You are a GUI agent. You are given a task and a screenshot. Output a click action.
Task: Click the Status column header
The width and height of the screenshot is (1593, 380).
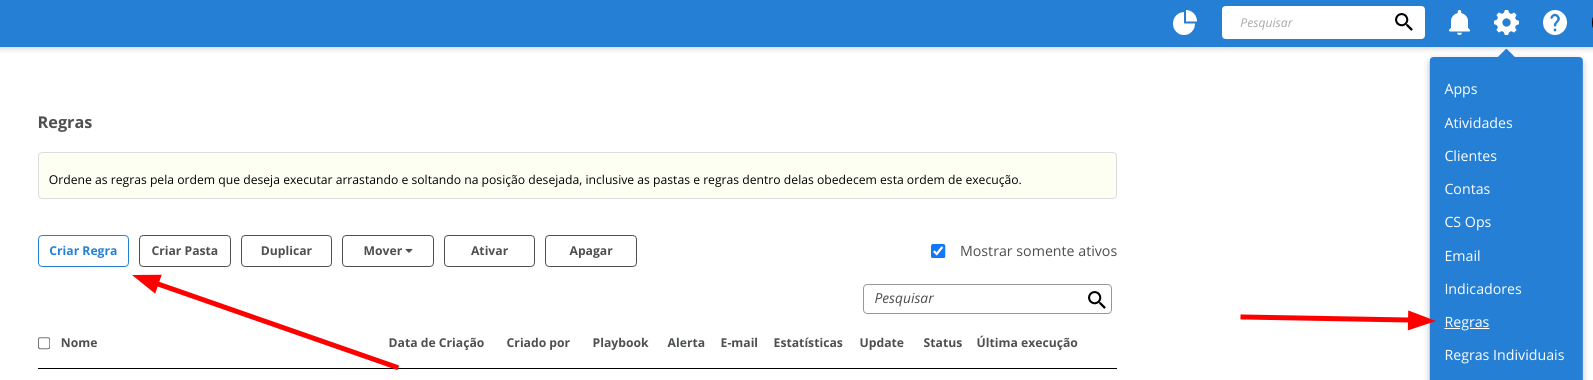[942, 343]
